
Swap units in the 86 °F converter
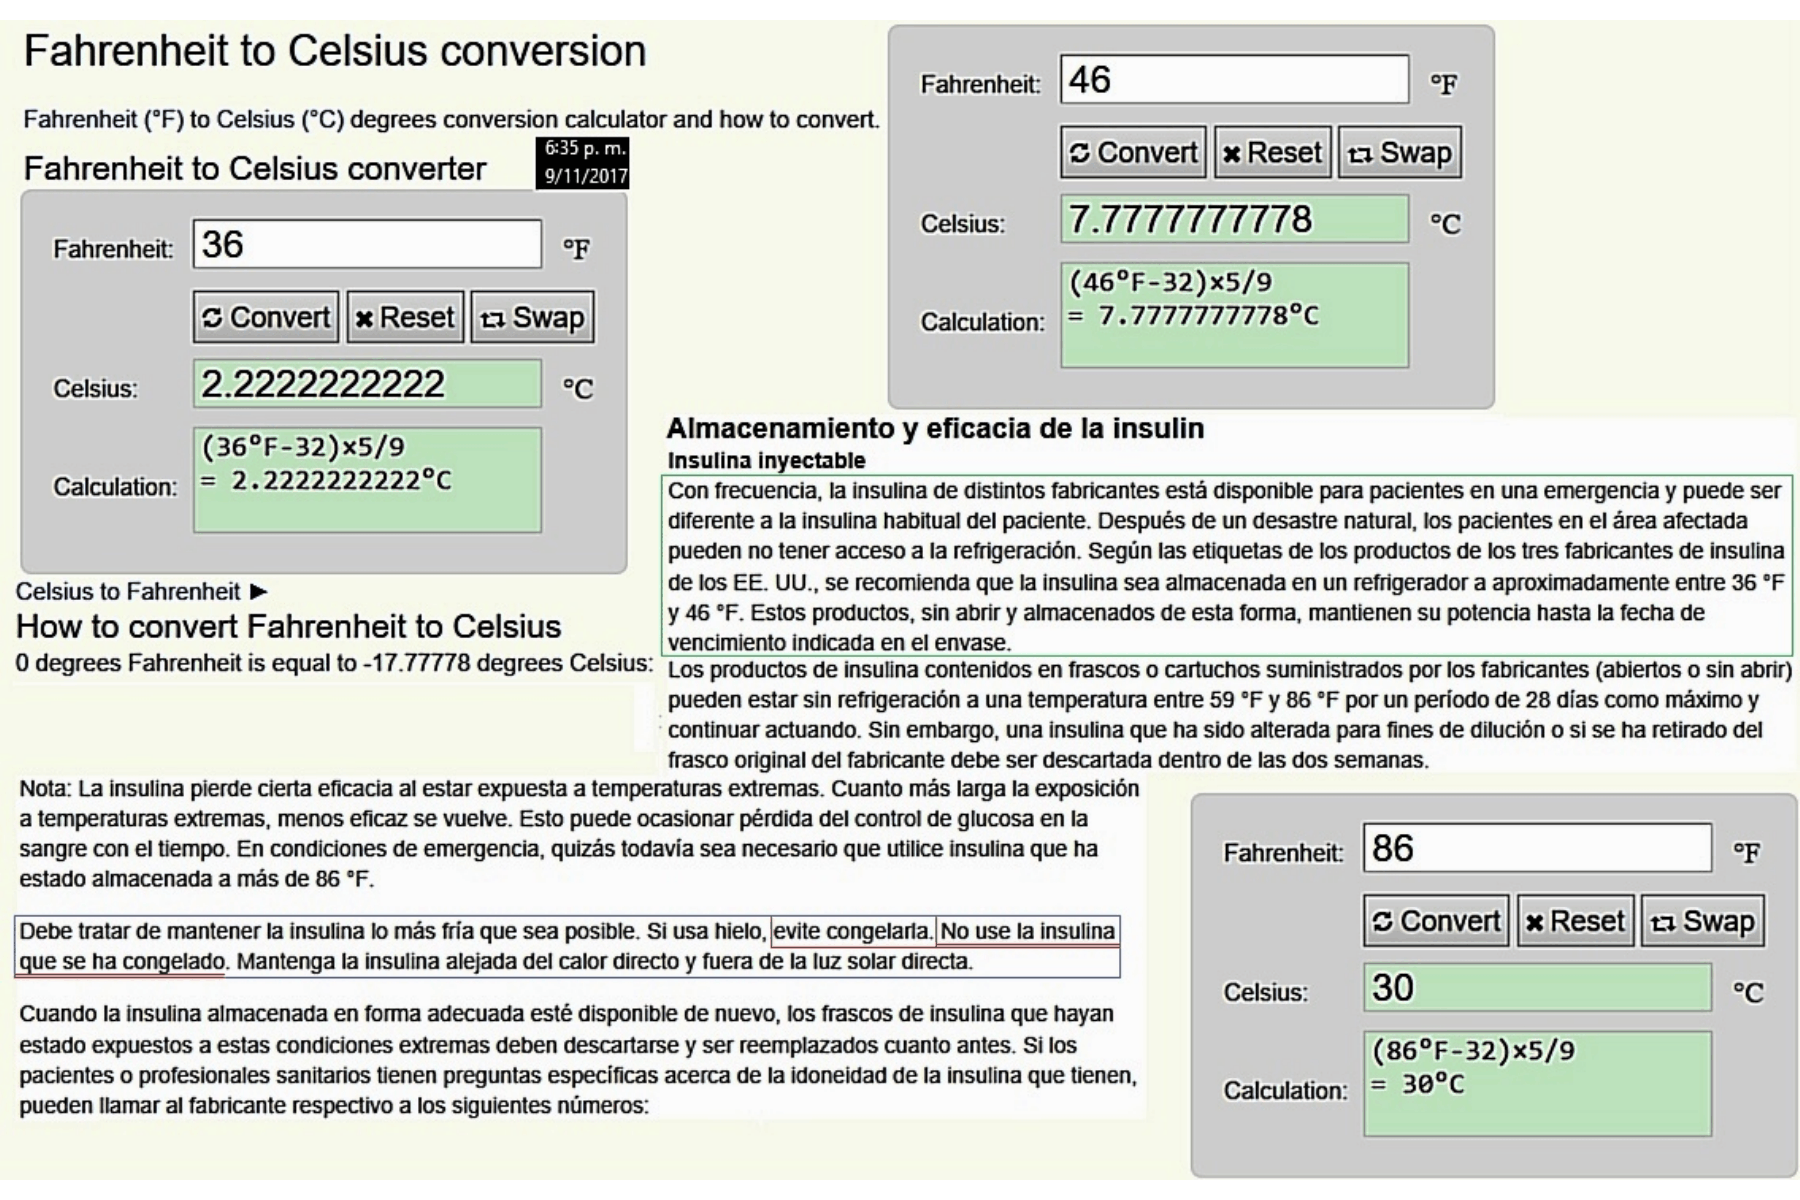click(x=1703, y=921)
